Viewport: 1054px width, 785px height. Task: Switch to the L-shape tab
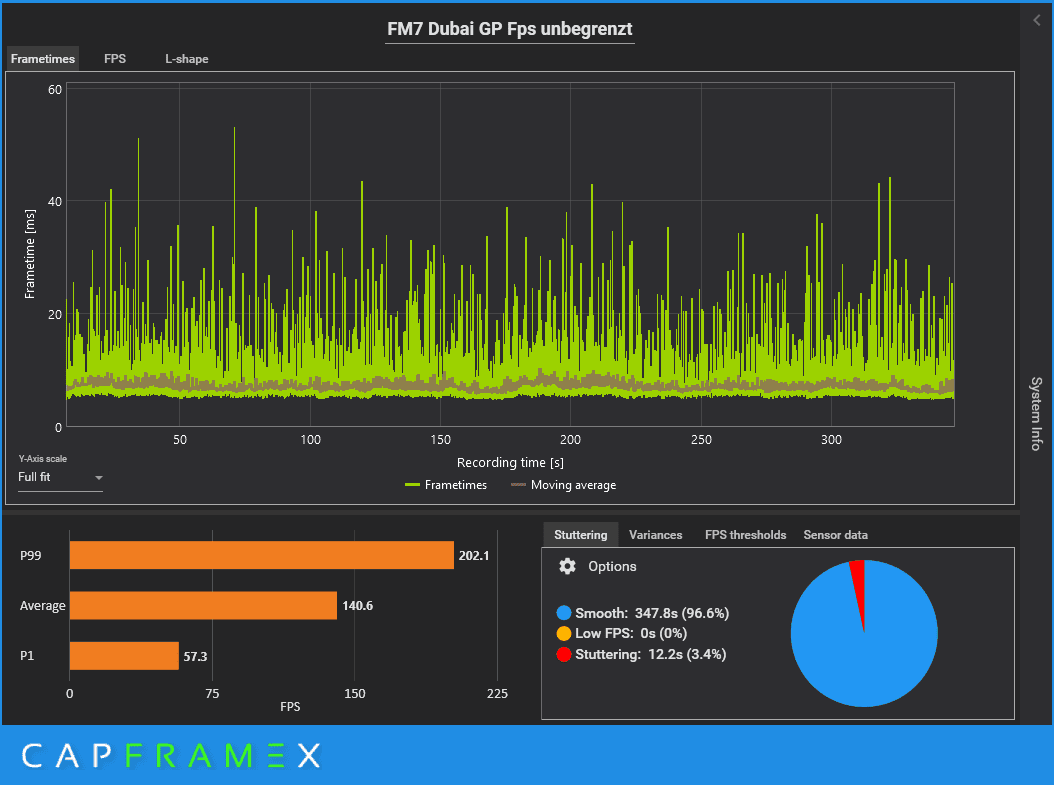[x=187, y=59]
